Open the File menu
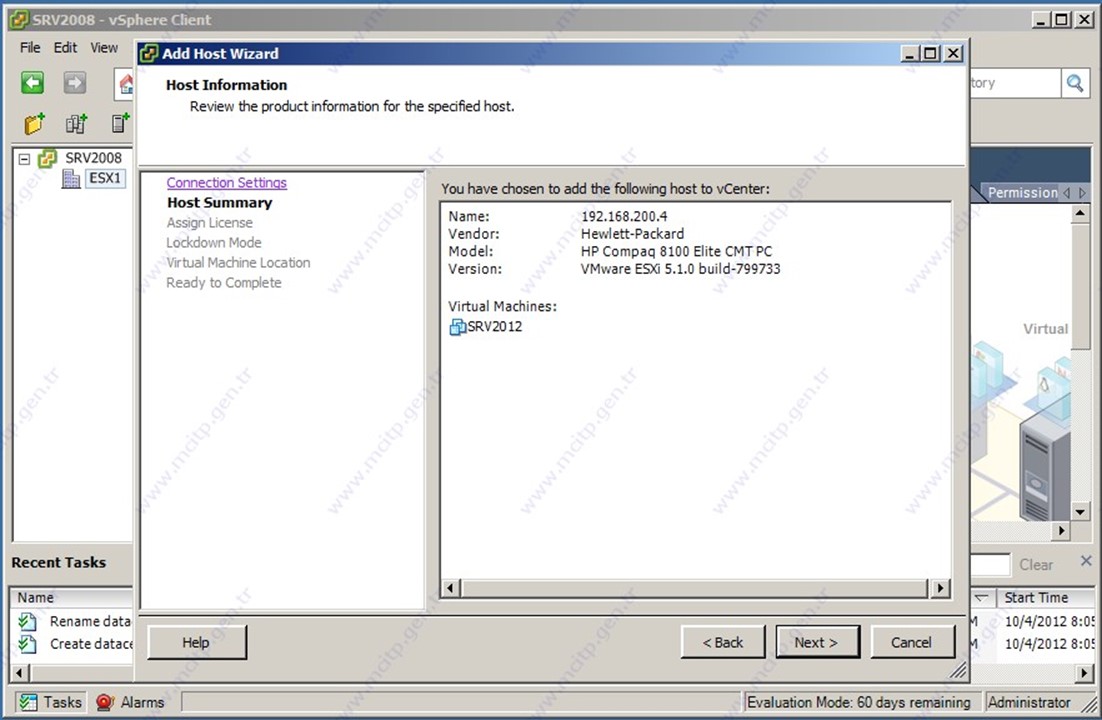This screenshot has height=720, width=1102. click(30, 48)
